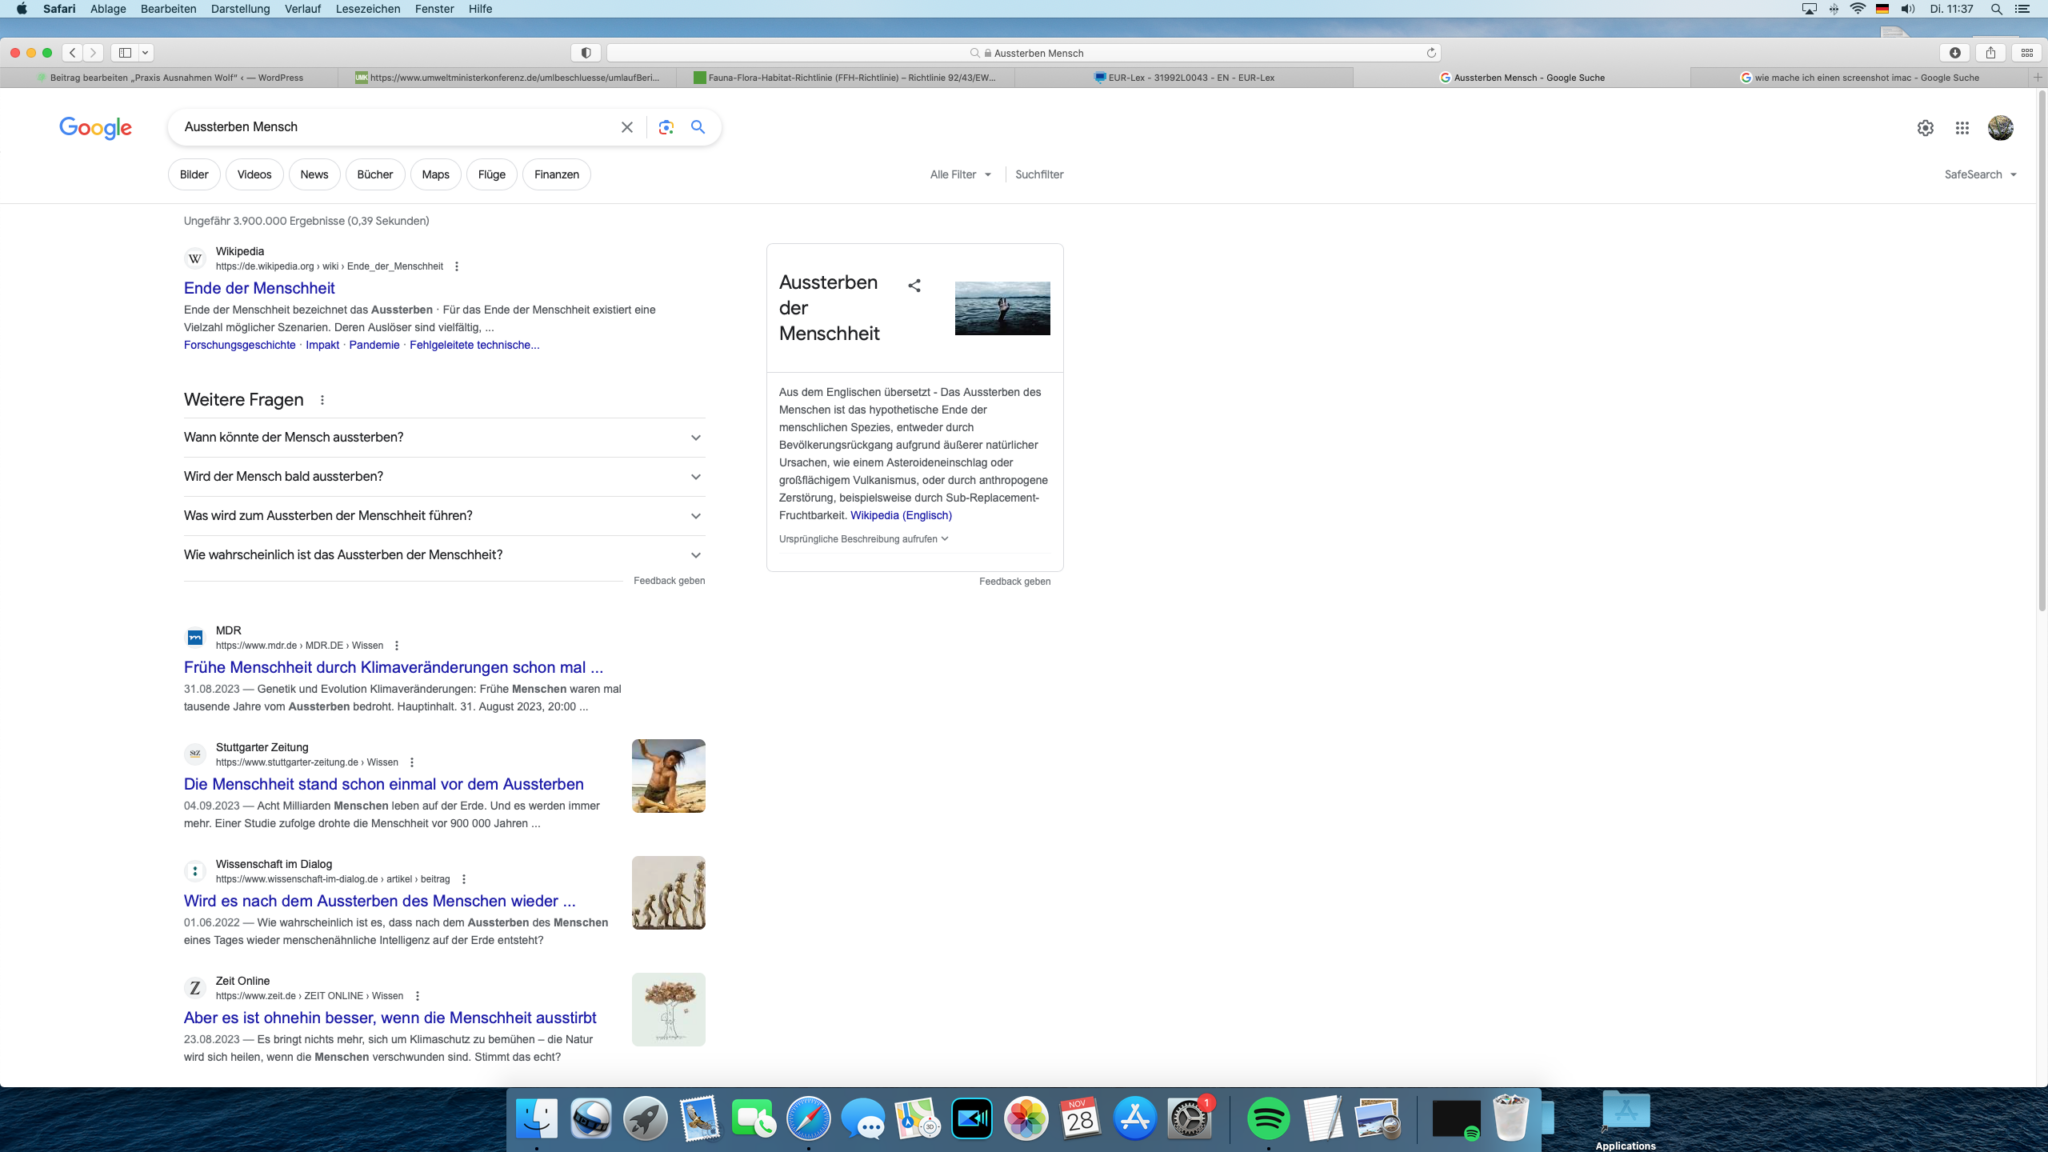Filter results by News
2048x1152 pixels.
(x=314, y=174)
